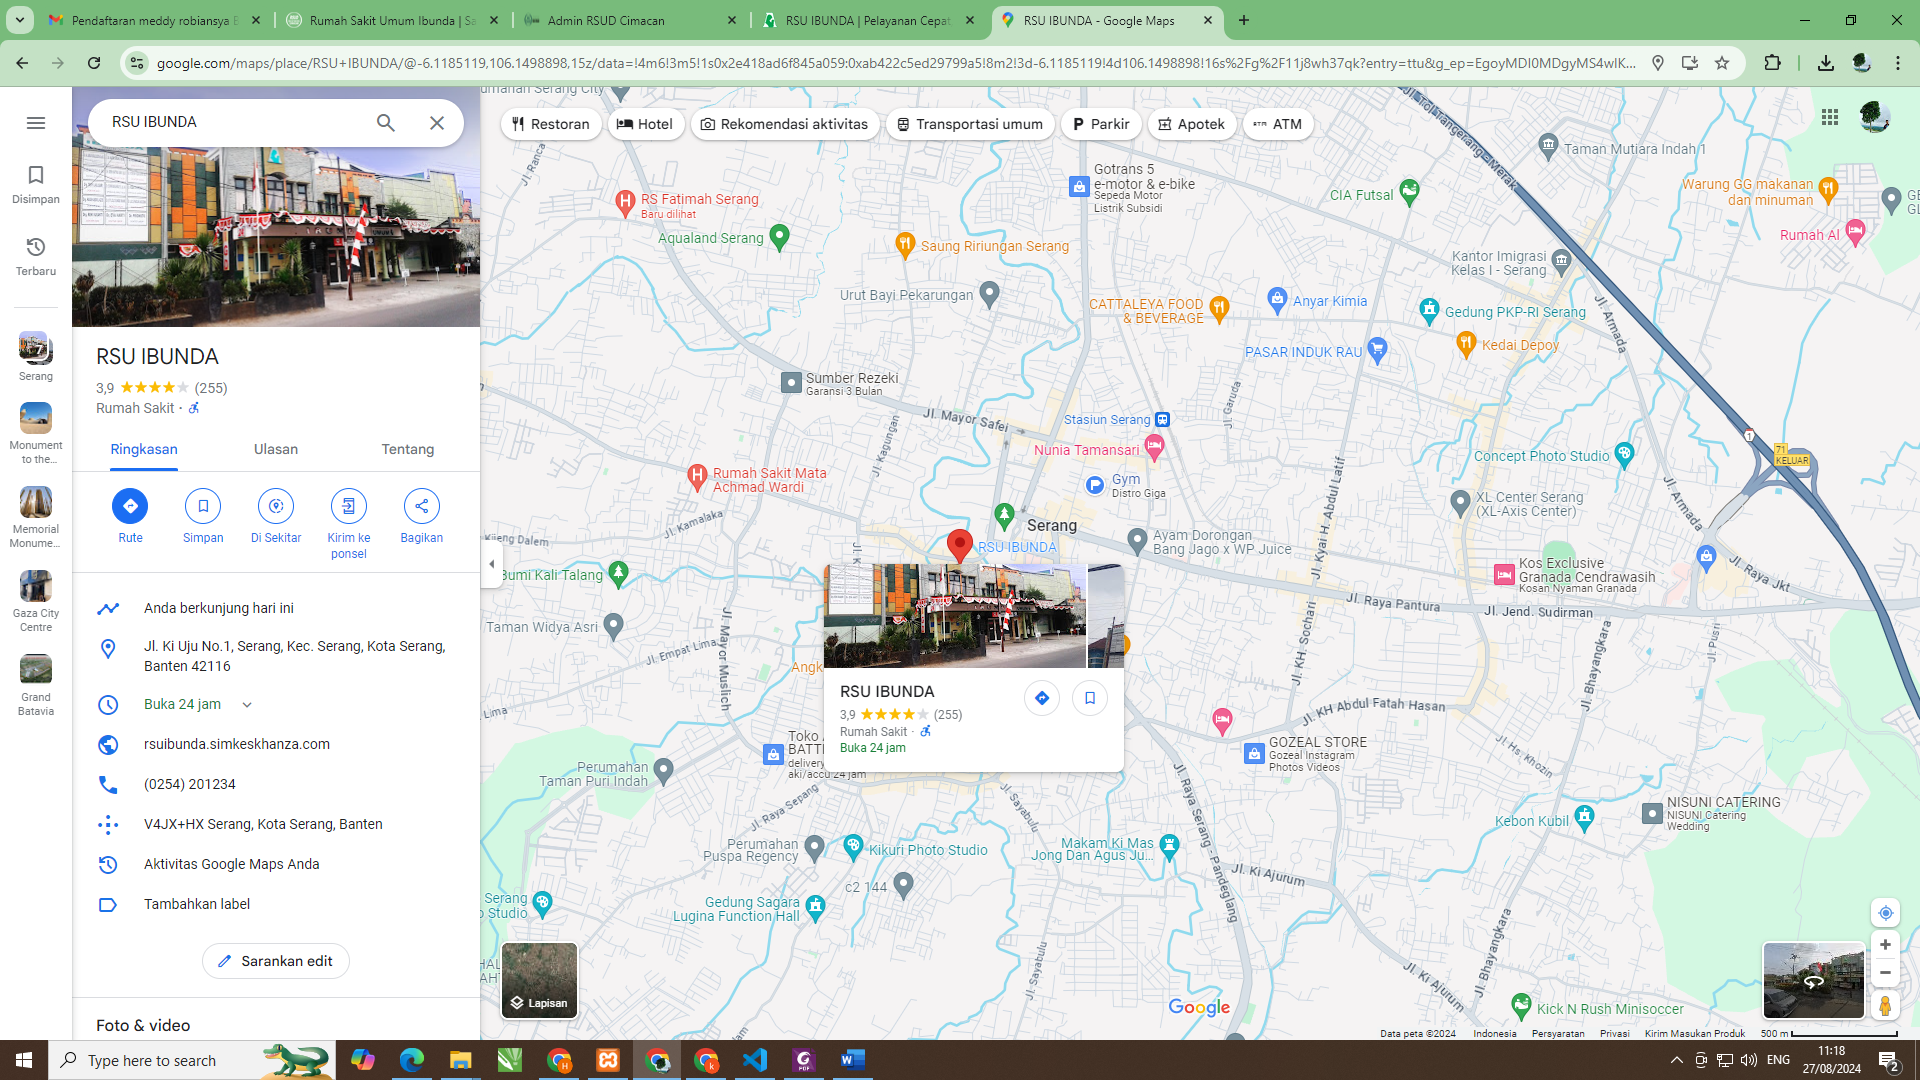Click the Di Sekitar nearby button
Image resolution: width=1920 pixels, height=1080 pixels.
[x=276, y=516]
